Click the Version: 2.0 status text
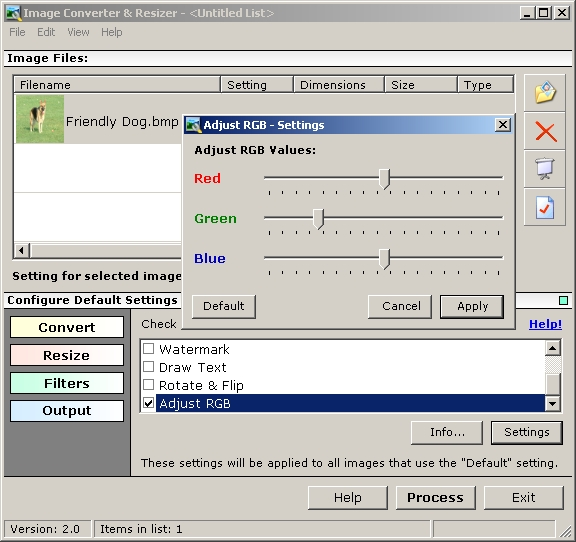 45,529
